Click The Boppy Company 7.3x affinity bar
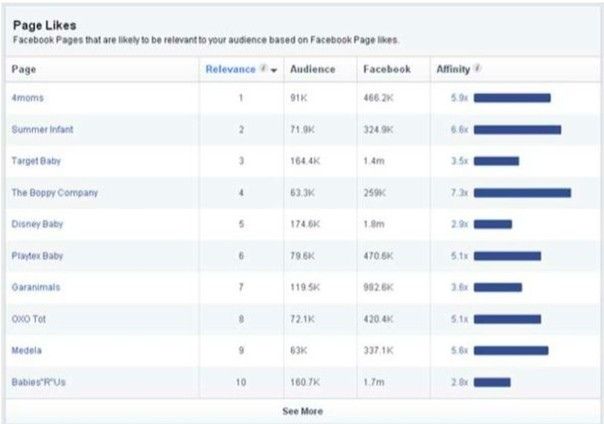Image resolution: width=604 pixels, height=424 pixels. click(522, 192)
